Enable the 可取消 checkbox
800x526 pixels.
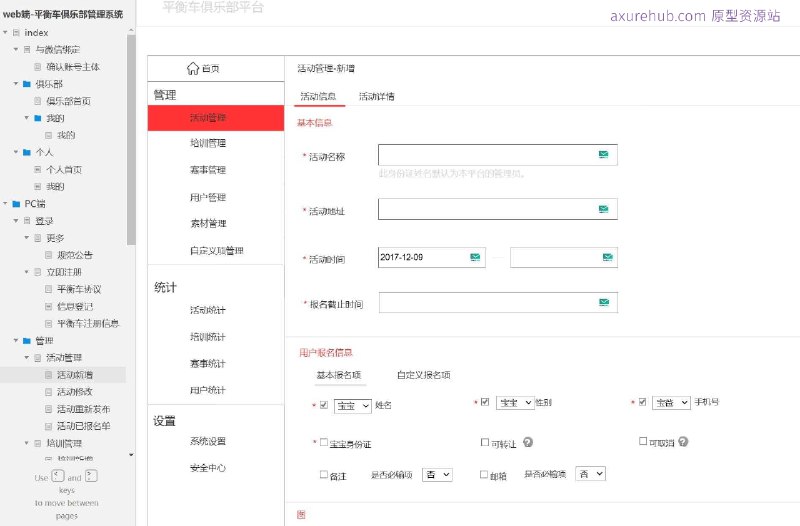(643, 441)
